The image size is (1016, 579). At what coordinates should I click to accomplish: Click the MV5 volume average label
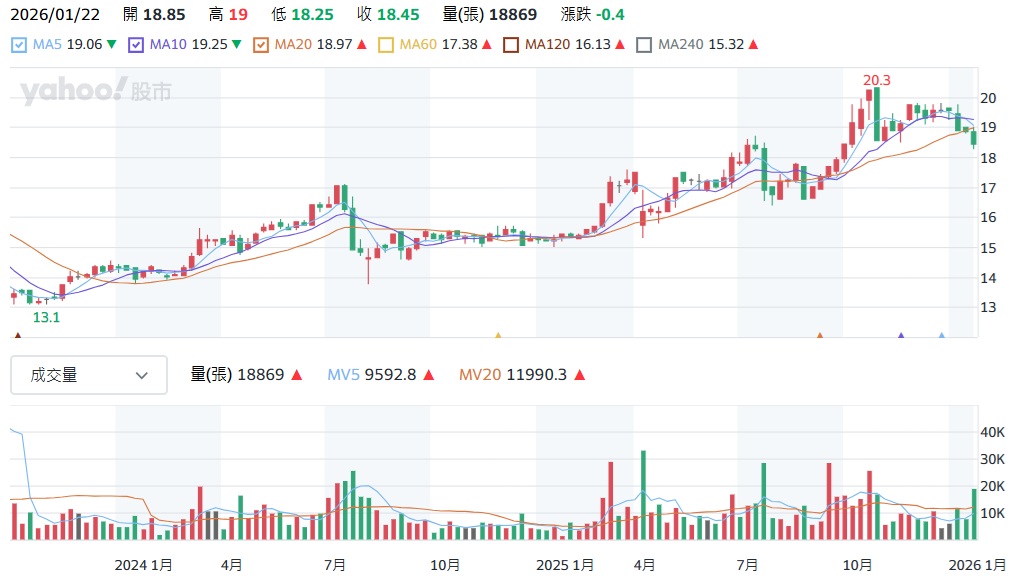(343, 375)
